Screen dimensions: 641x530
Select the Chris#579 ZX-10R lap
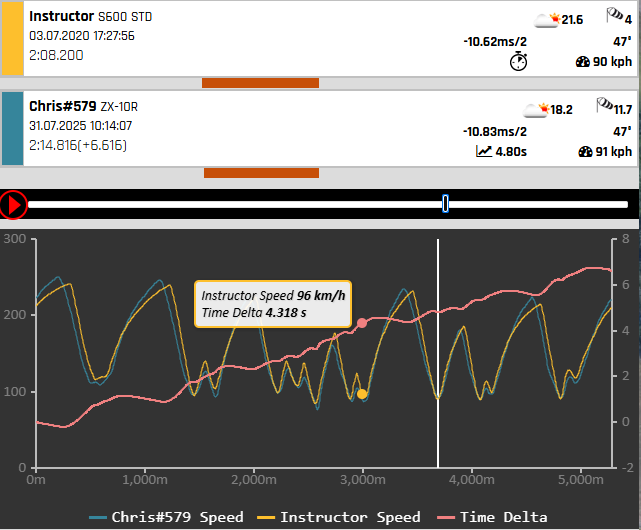tap(85, 108)
